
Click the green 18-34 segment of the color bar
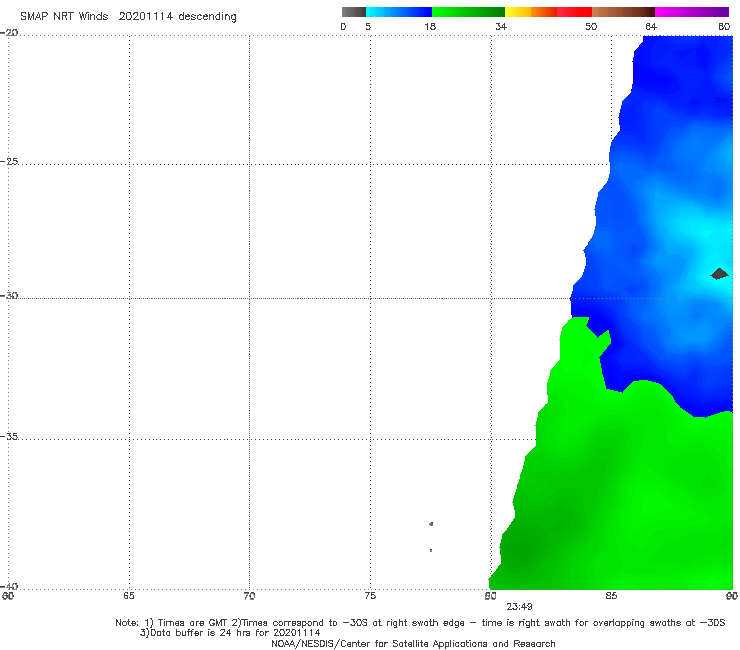pos(468,12)
